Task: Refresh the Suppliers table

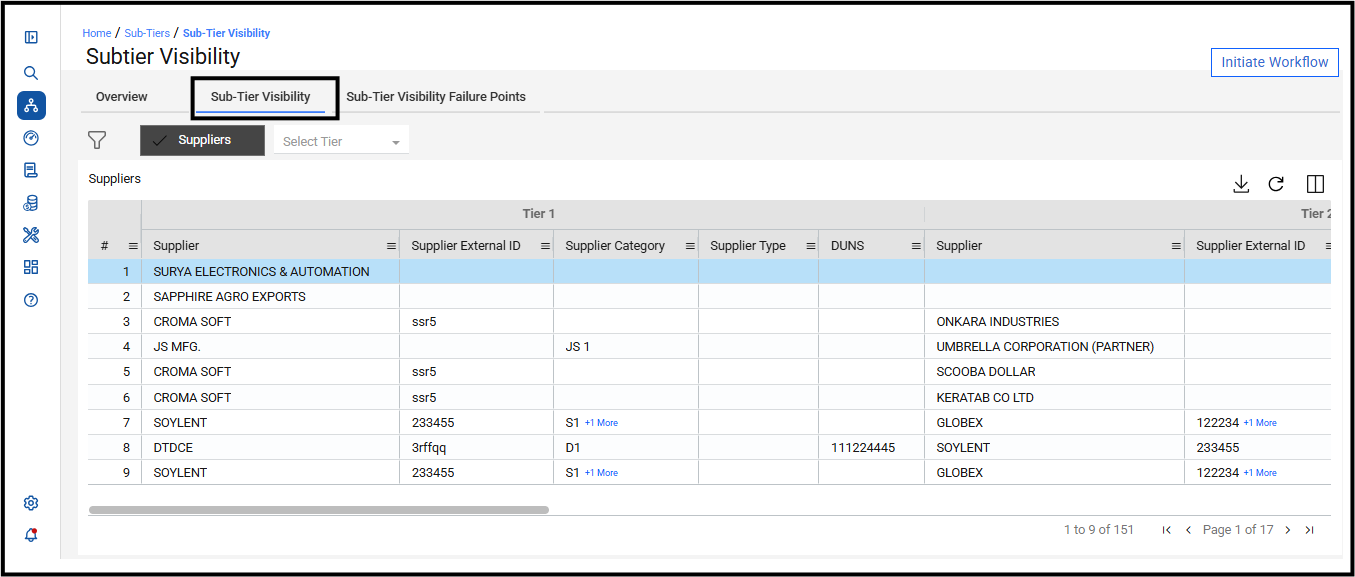Action: tap(1276, 184)
